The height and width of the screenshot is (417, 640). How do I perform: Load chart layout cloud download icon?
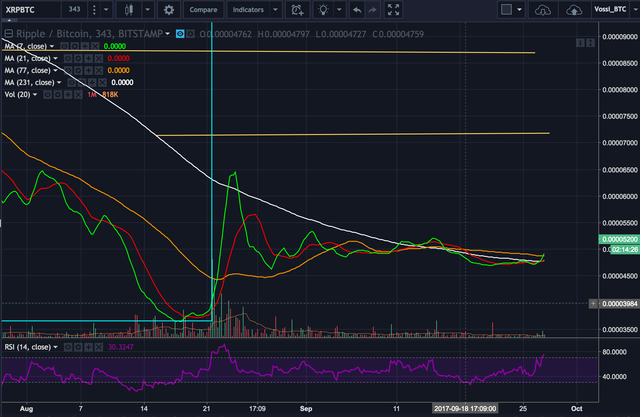pyautogui.click(x=542, y=10)
